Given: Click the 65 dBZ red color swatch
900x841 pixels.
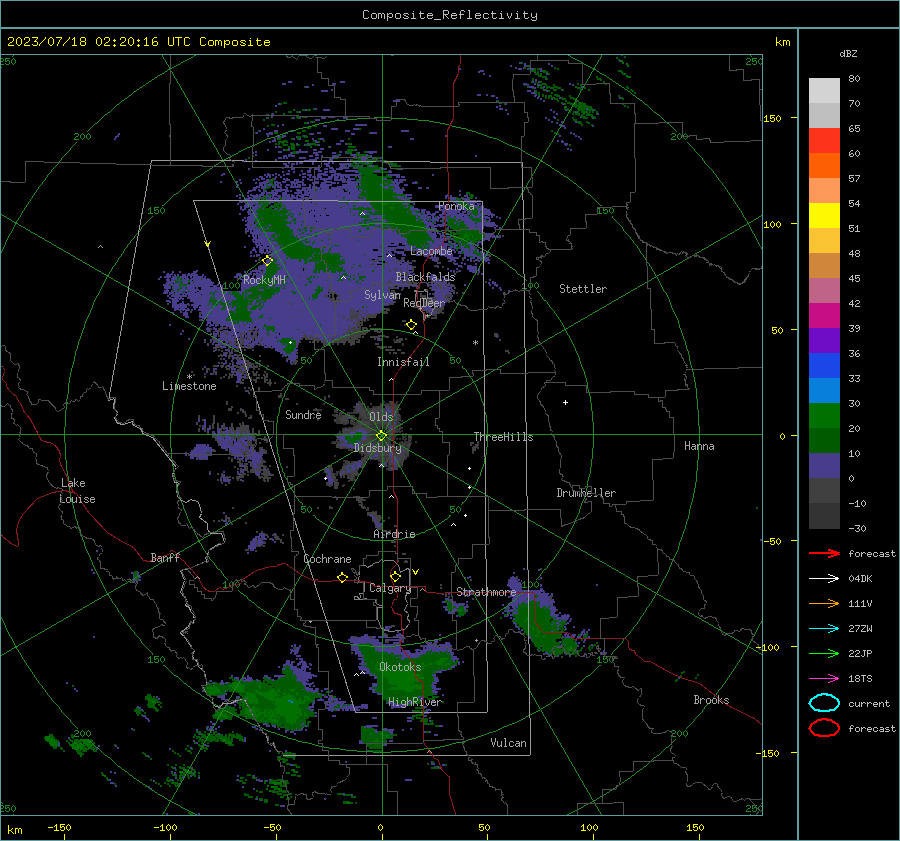Looking at the screenshot, I should tap(824, 141).
